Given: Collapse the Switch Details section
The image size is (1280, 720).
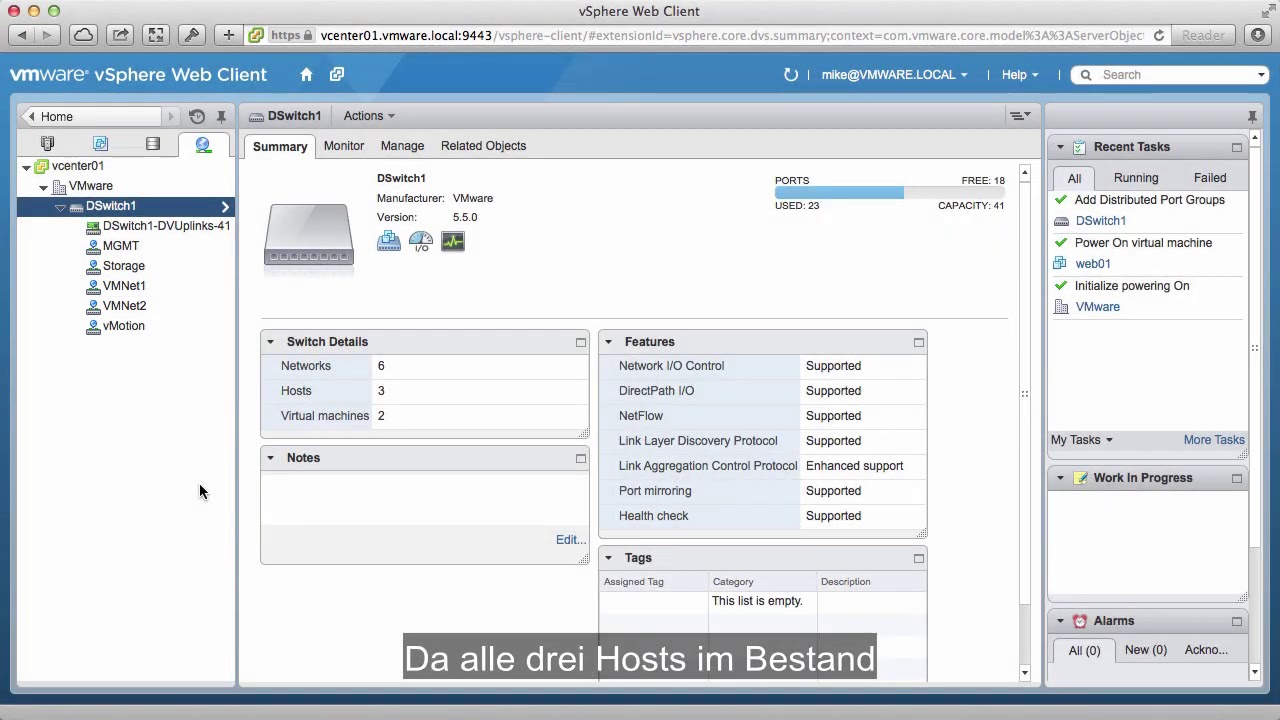Looking at the screenshot, I should (x=270, y=342).
